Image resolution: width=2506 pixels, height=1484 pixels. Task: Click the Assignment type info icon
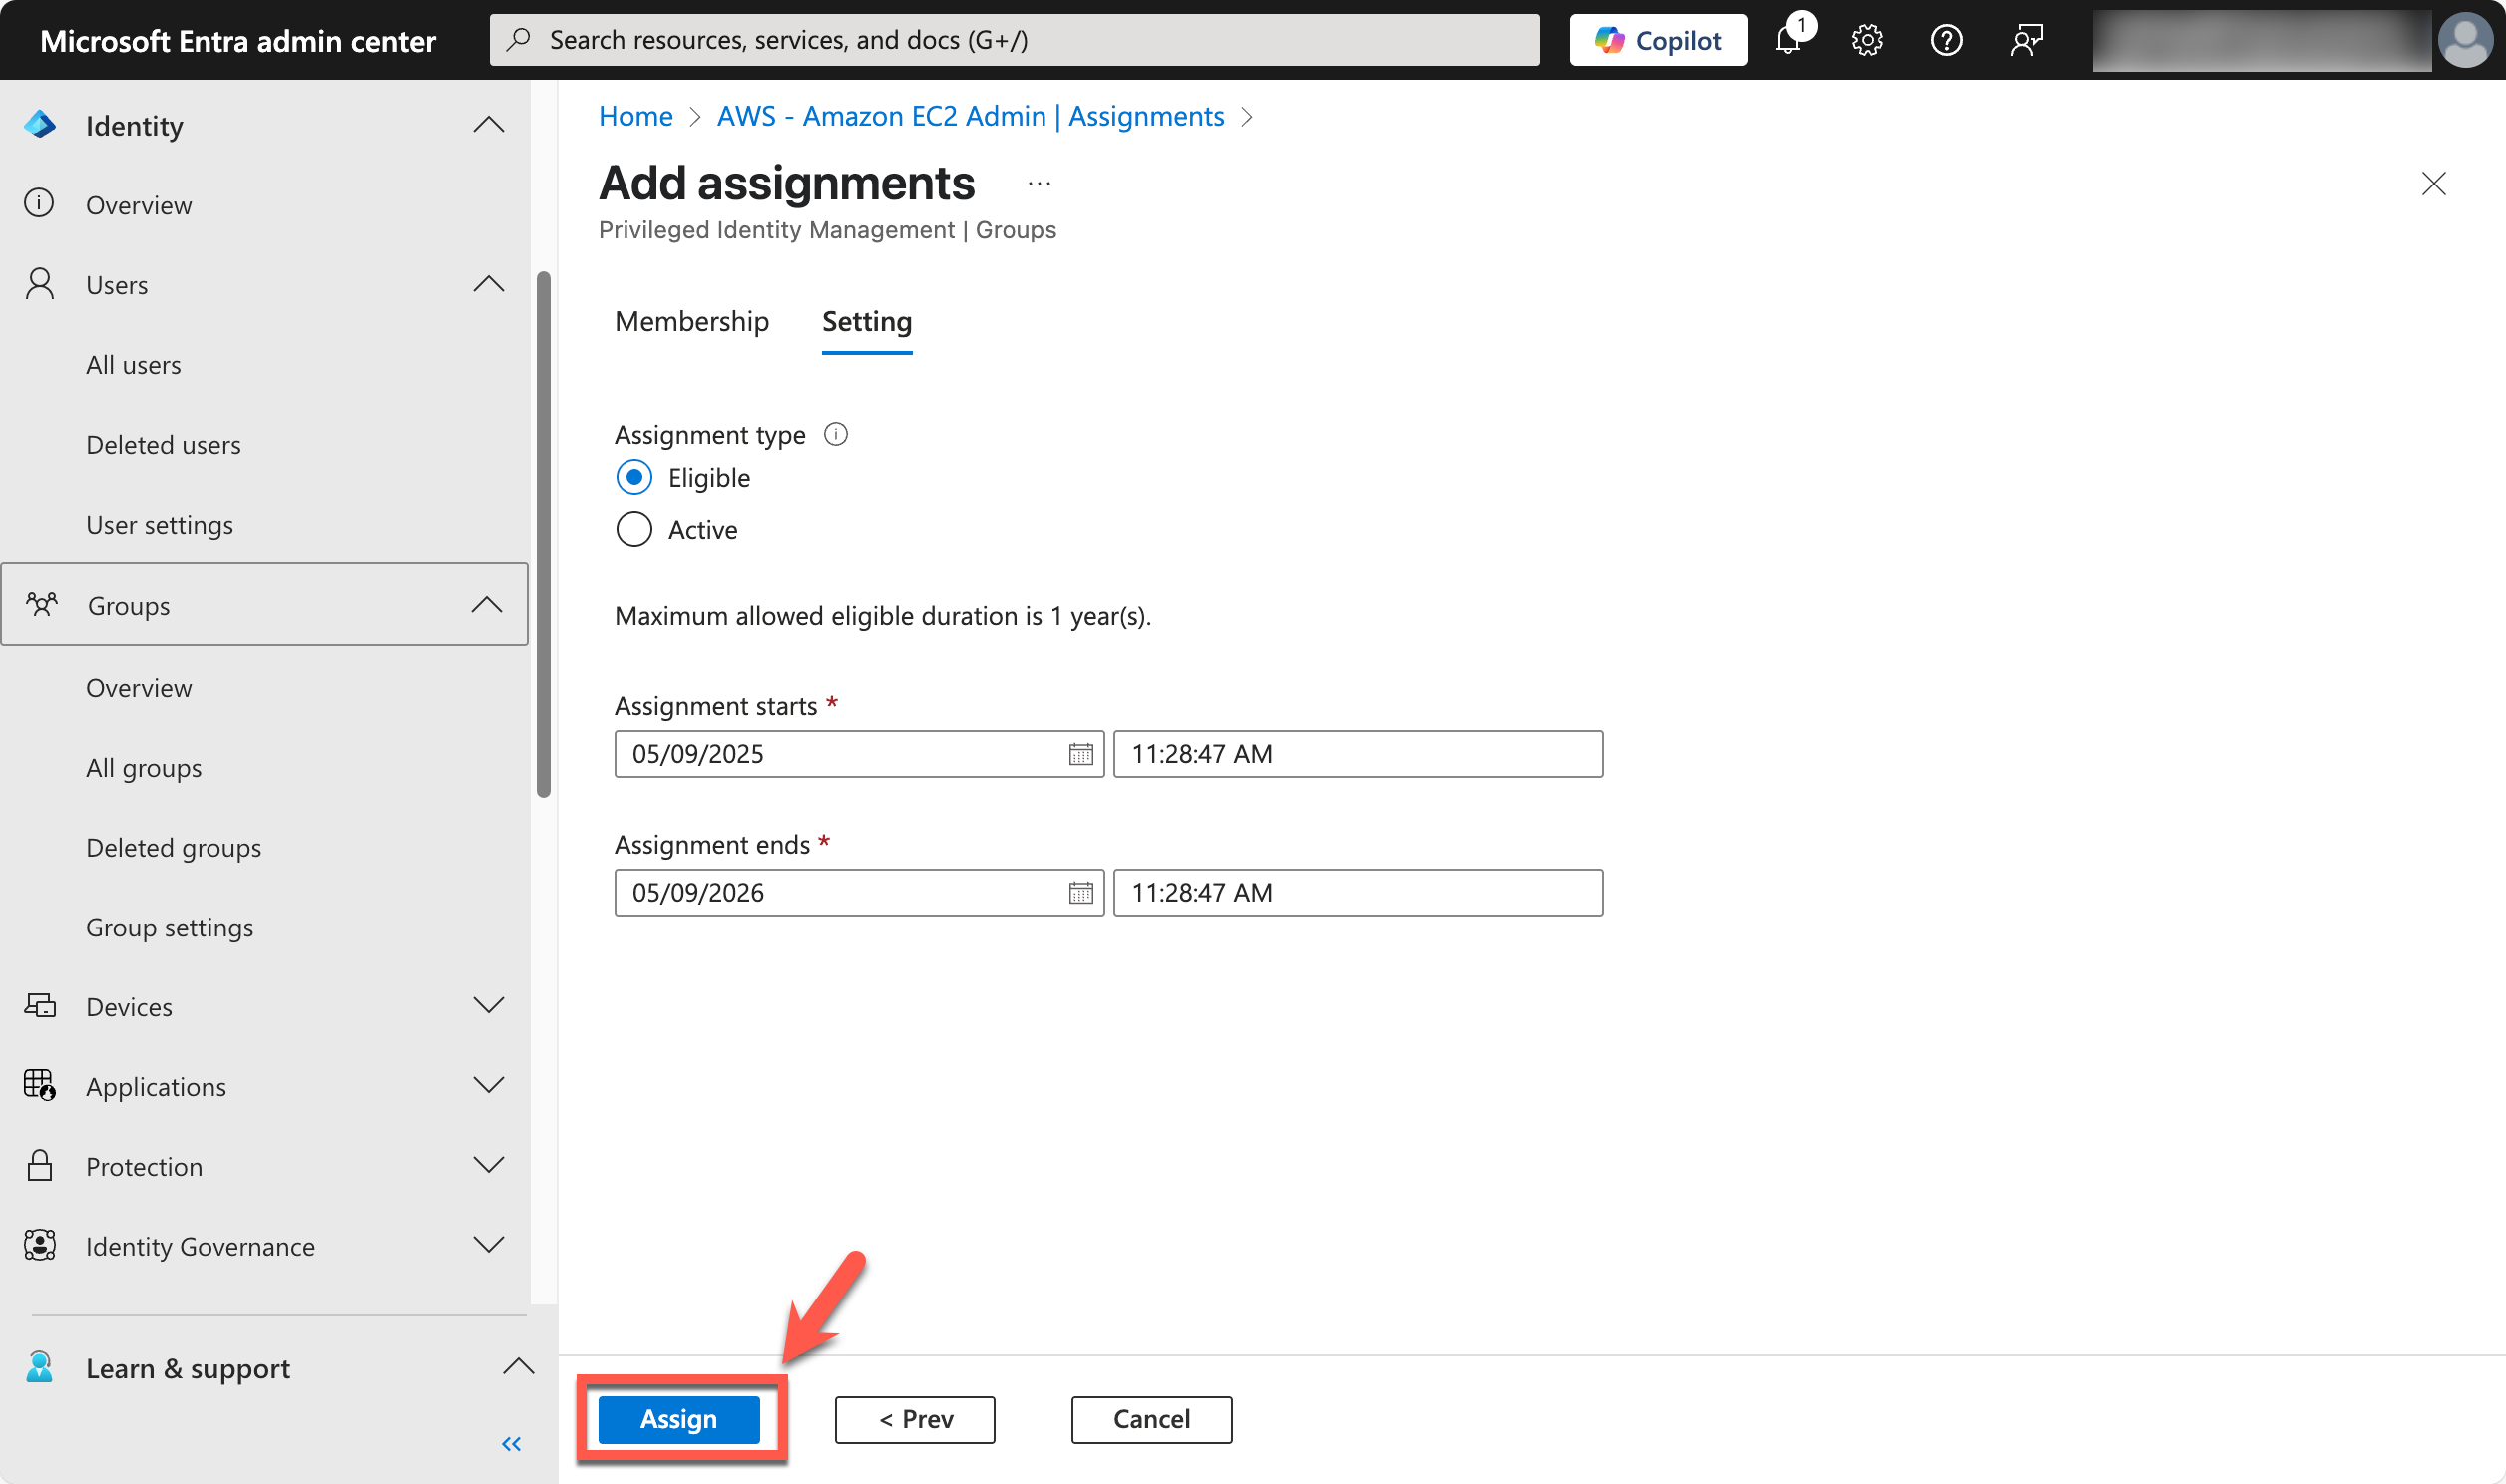pyautogui.click(x=836, y=434)
